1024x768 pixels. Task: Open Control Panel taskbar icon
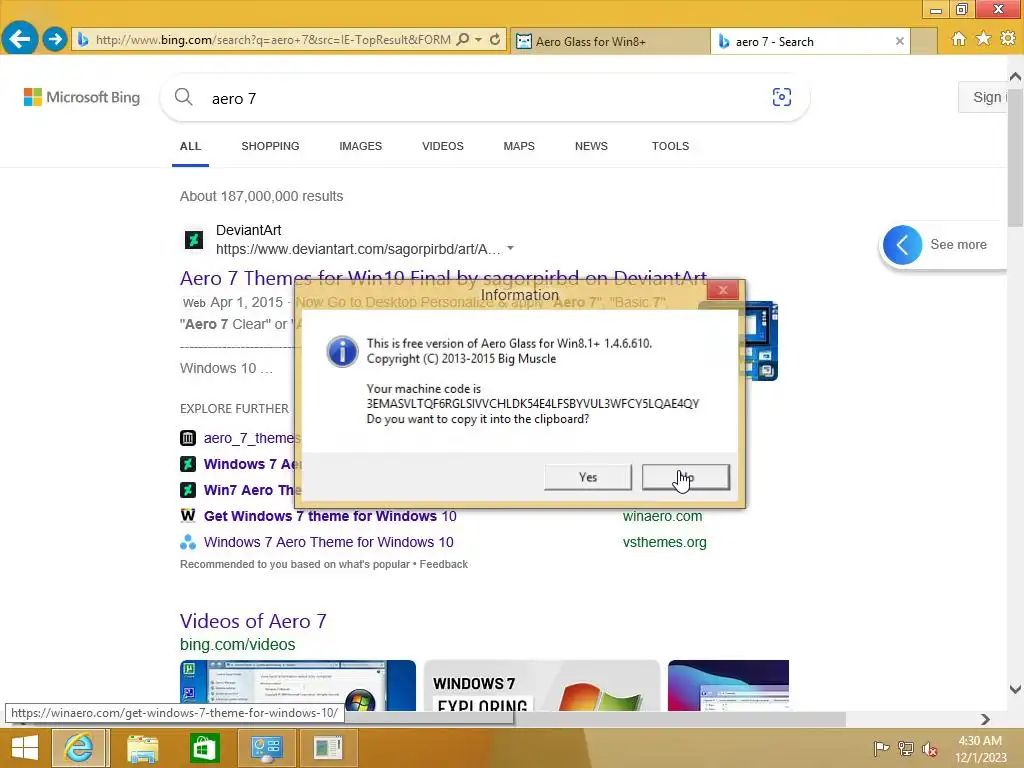tap(266, 748)
